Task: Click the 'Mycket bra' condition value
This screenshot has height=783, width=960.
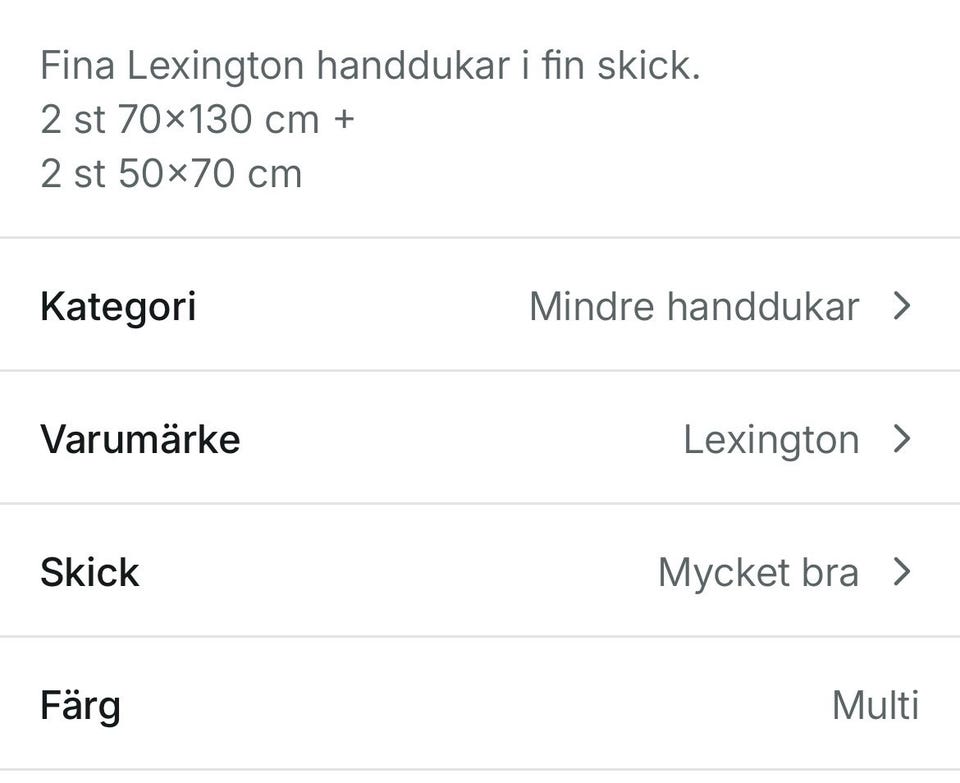Action: click(x=758, y=572)
